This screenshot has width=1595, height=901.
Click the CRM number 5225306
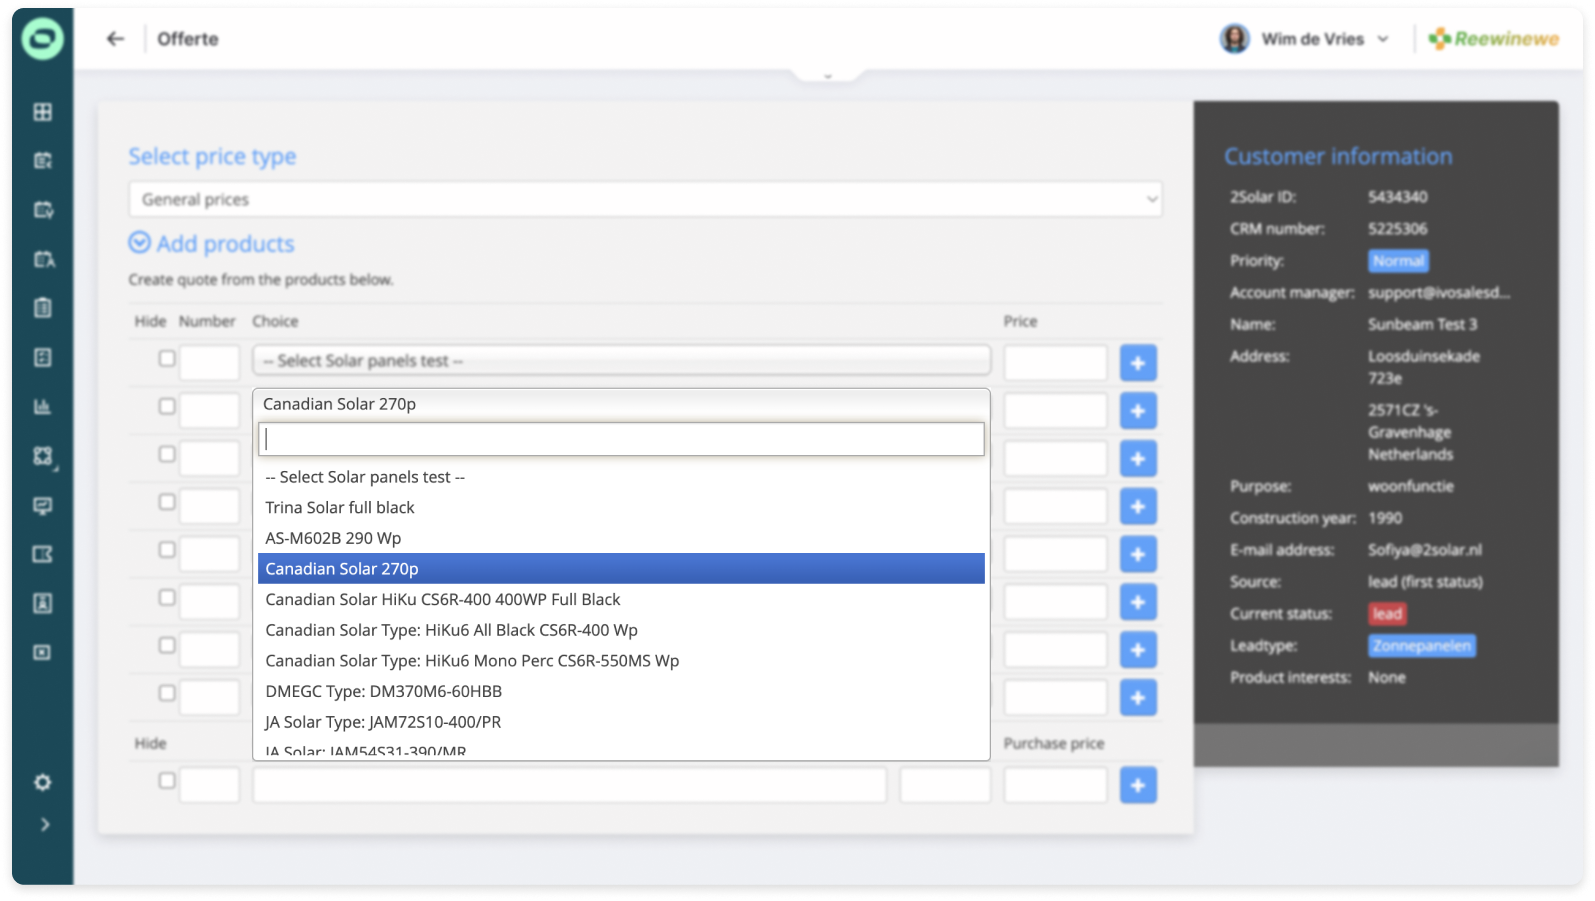[1398, 229]
